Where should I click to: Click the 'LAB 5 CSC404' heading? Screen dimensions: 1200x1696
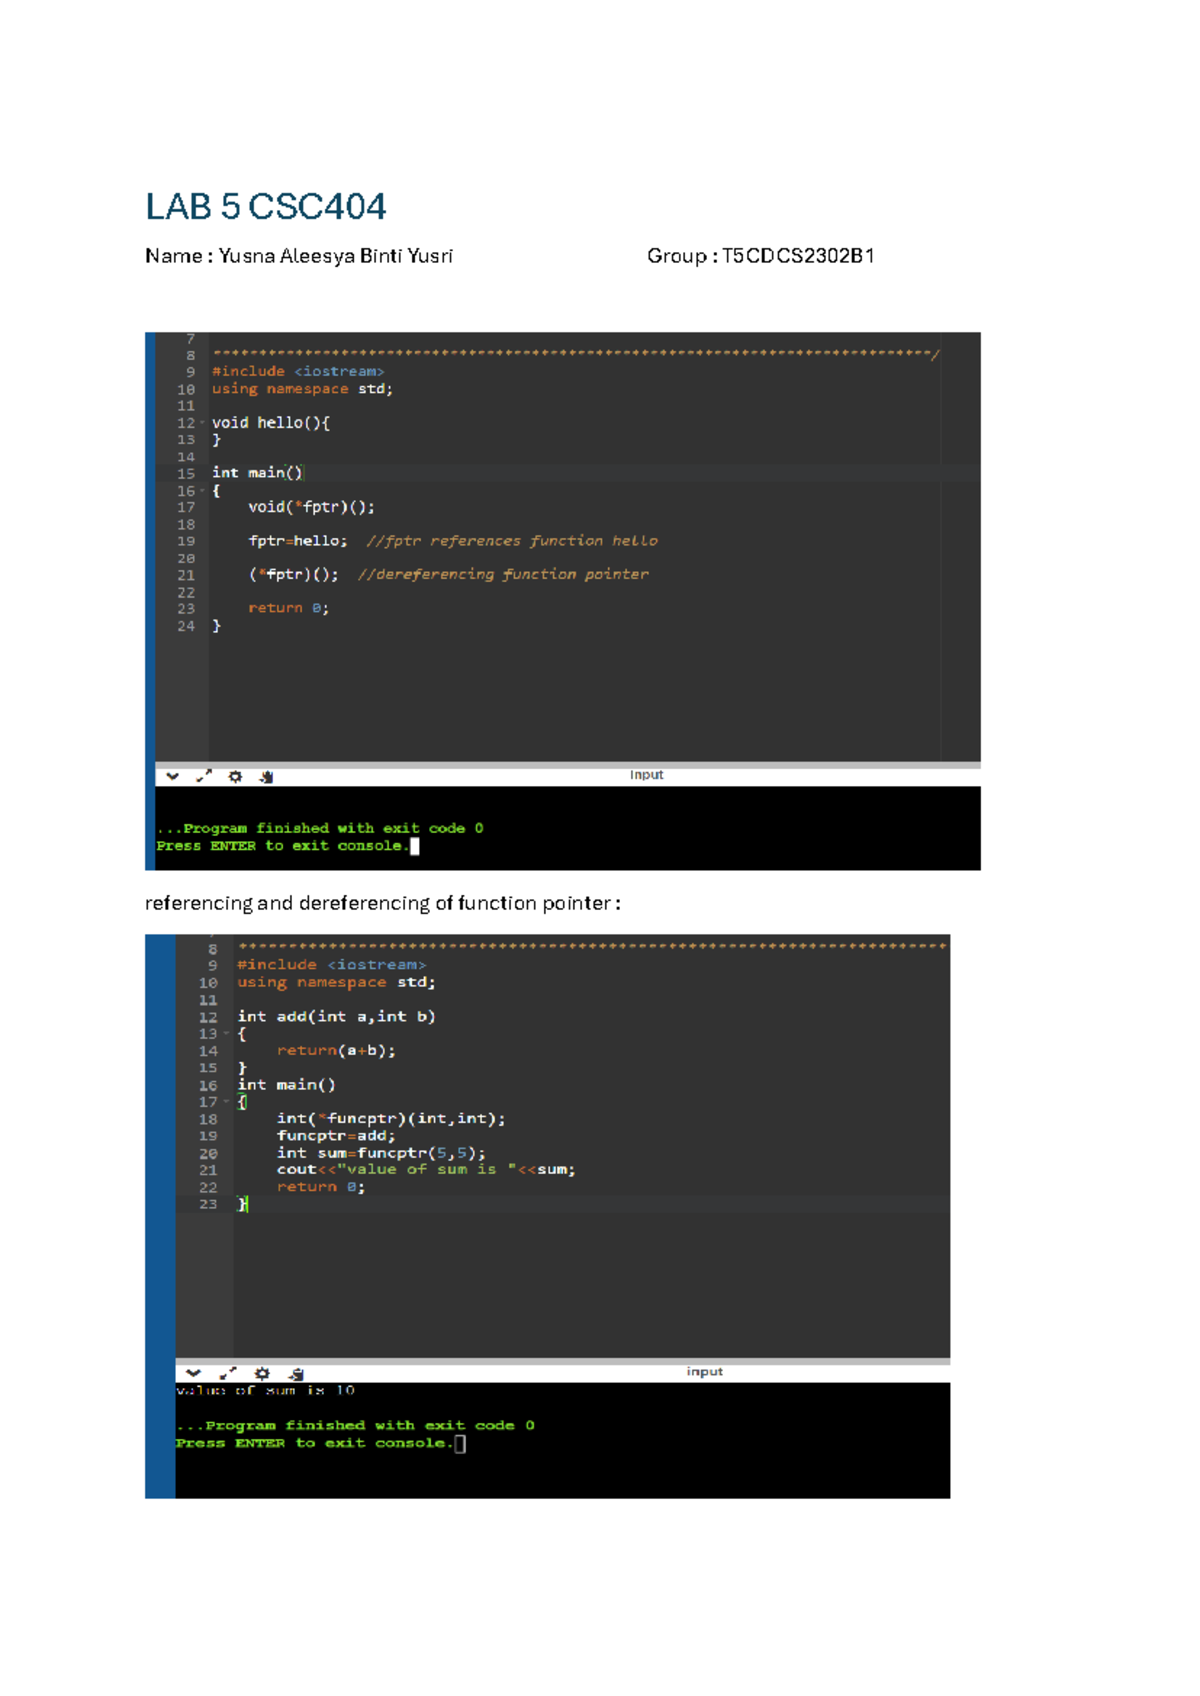tap(266, 207)
